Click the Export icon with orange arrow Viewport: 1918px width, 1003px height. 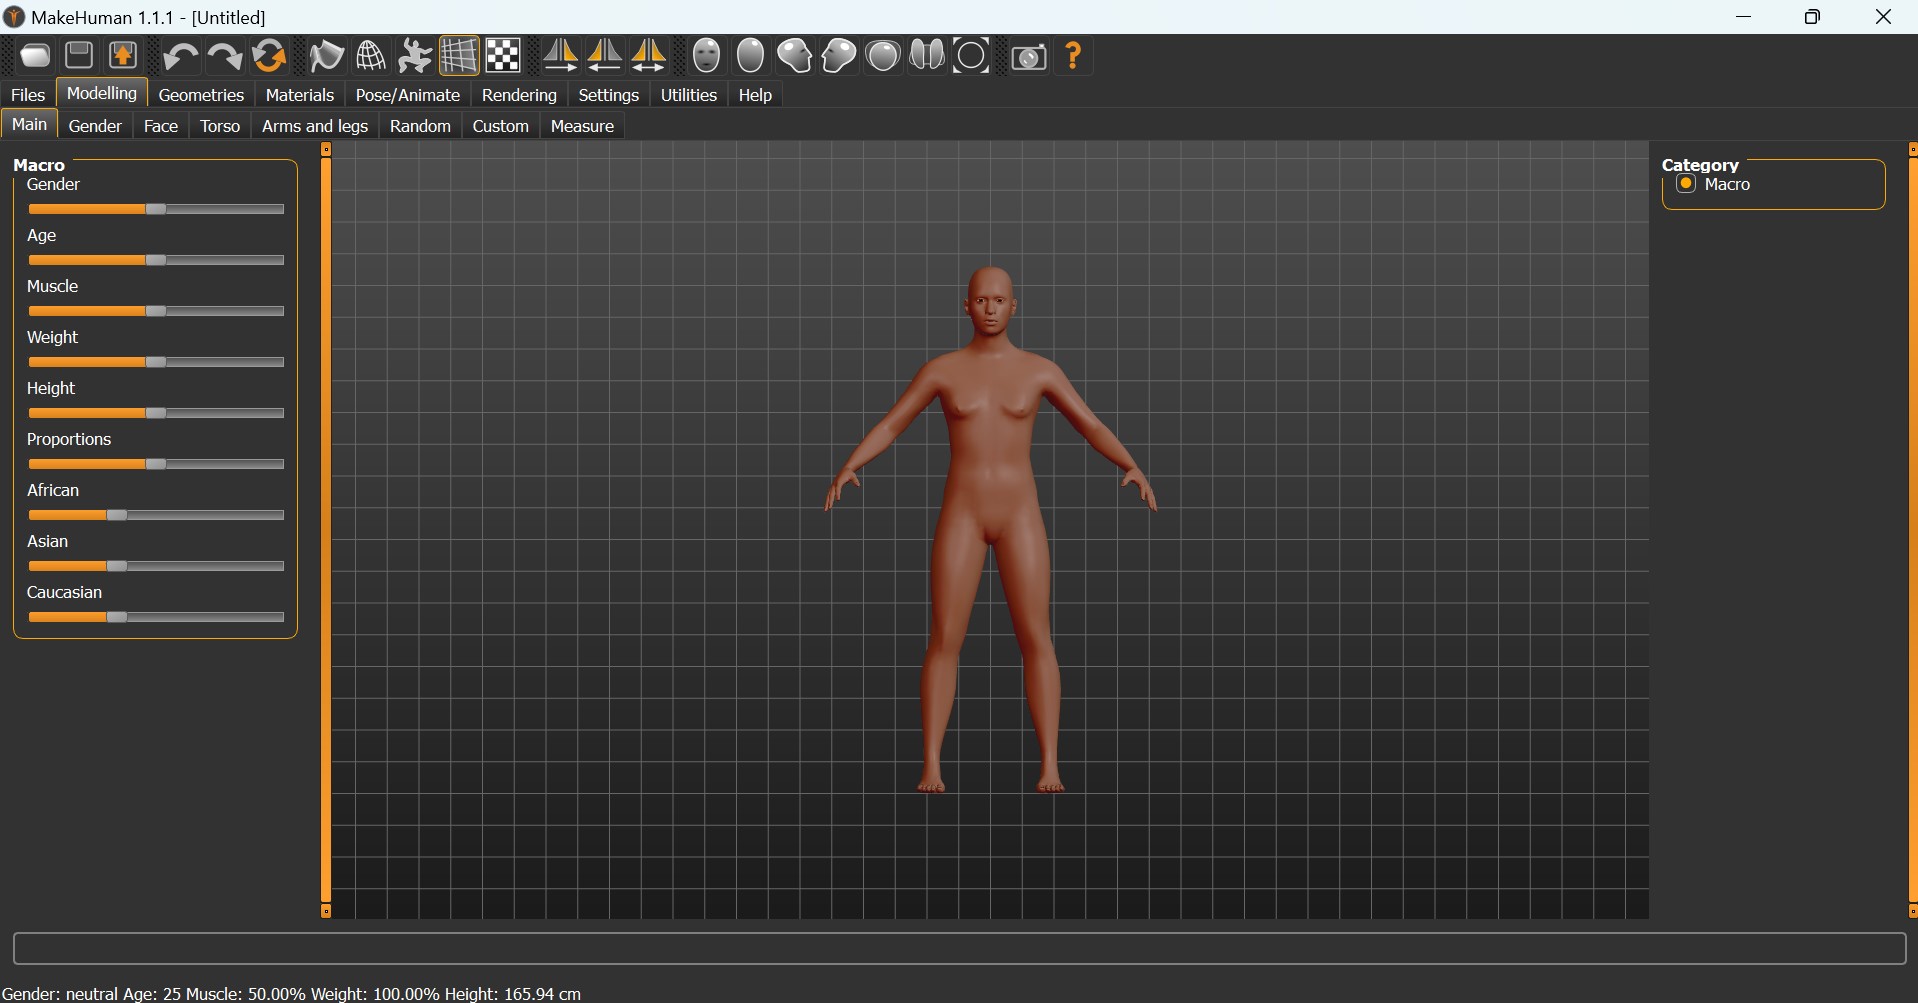coord(123,56)
